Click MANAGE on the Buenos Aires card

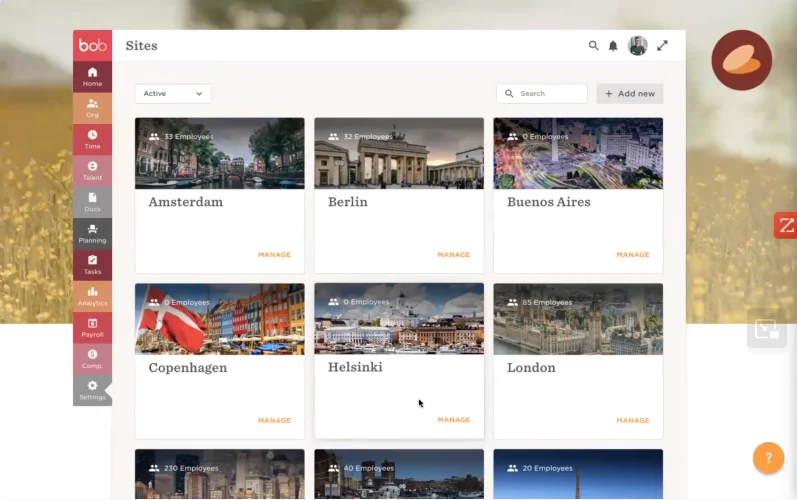[x=633, y=255]
